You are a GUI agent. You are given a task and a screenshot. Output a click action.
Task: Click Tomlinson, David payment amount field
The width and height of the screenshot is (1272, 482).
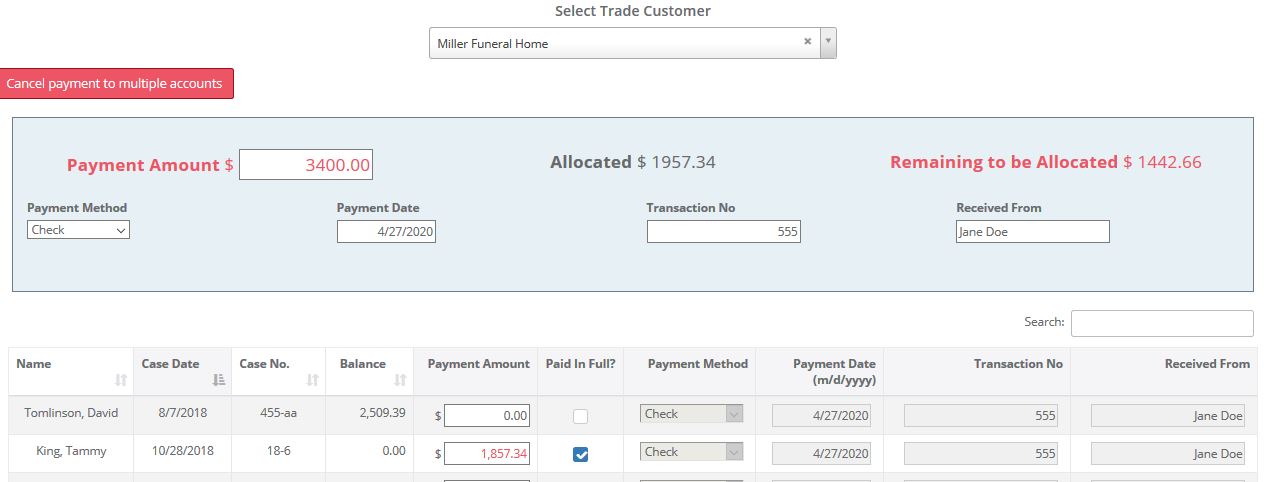click(x=487, y=416)
